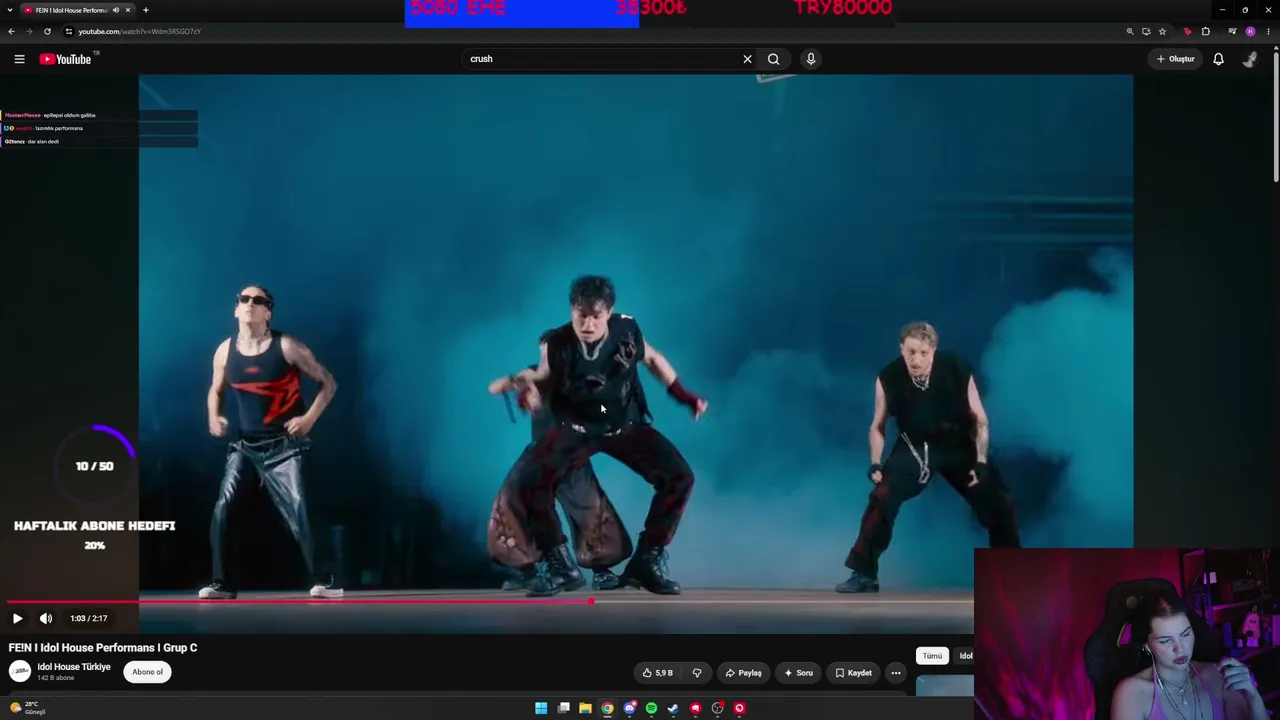Click the magnifier search button
1280x720 pixels.
pos(773,59)
